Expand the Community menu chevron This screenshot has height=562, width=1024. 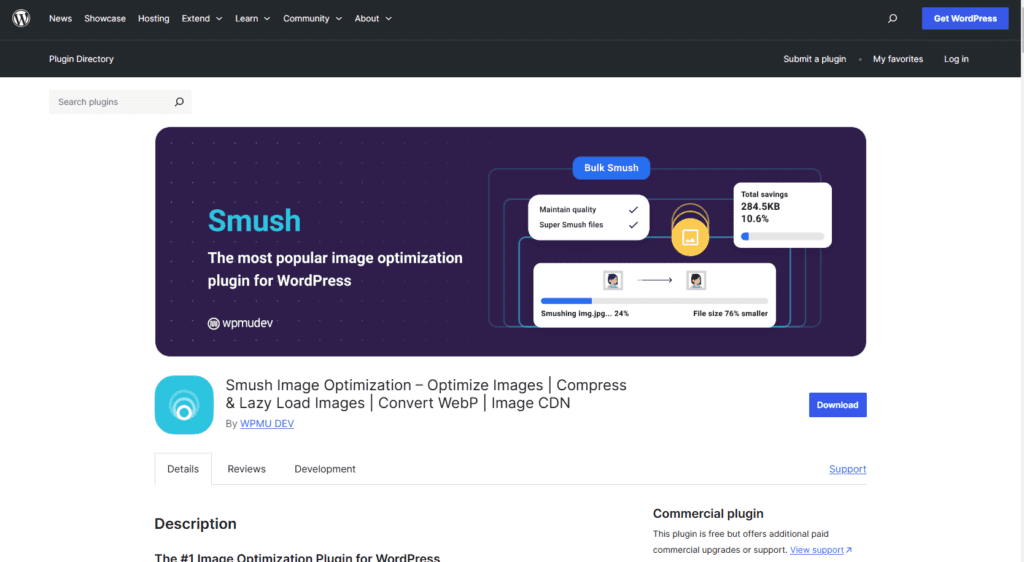(x=339, y=19)
